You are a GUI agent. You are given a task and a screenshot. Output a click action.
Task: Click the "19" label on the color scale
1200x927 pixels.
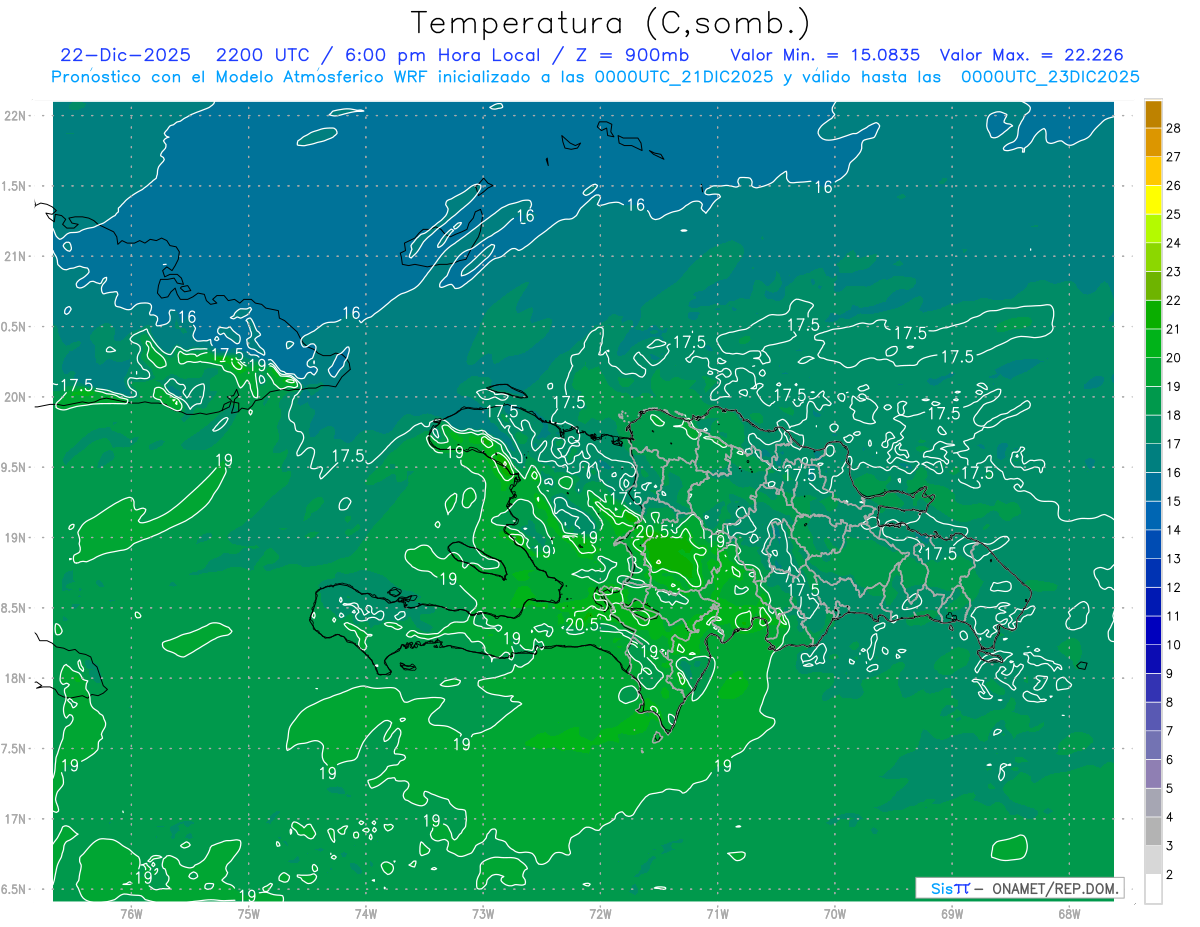tap(1174, 386)
